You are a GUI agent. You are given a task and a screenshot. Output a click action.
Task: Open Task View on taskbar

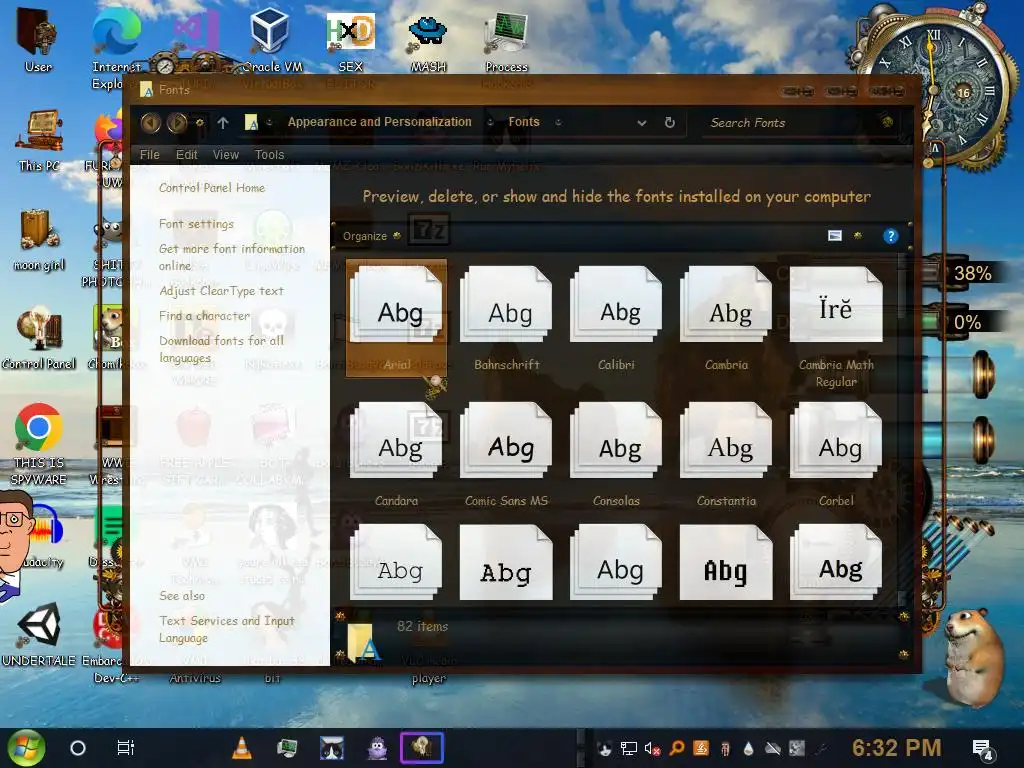tap(125, 748)
